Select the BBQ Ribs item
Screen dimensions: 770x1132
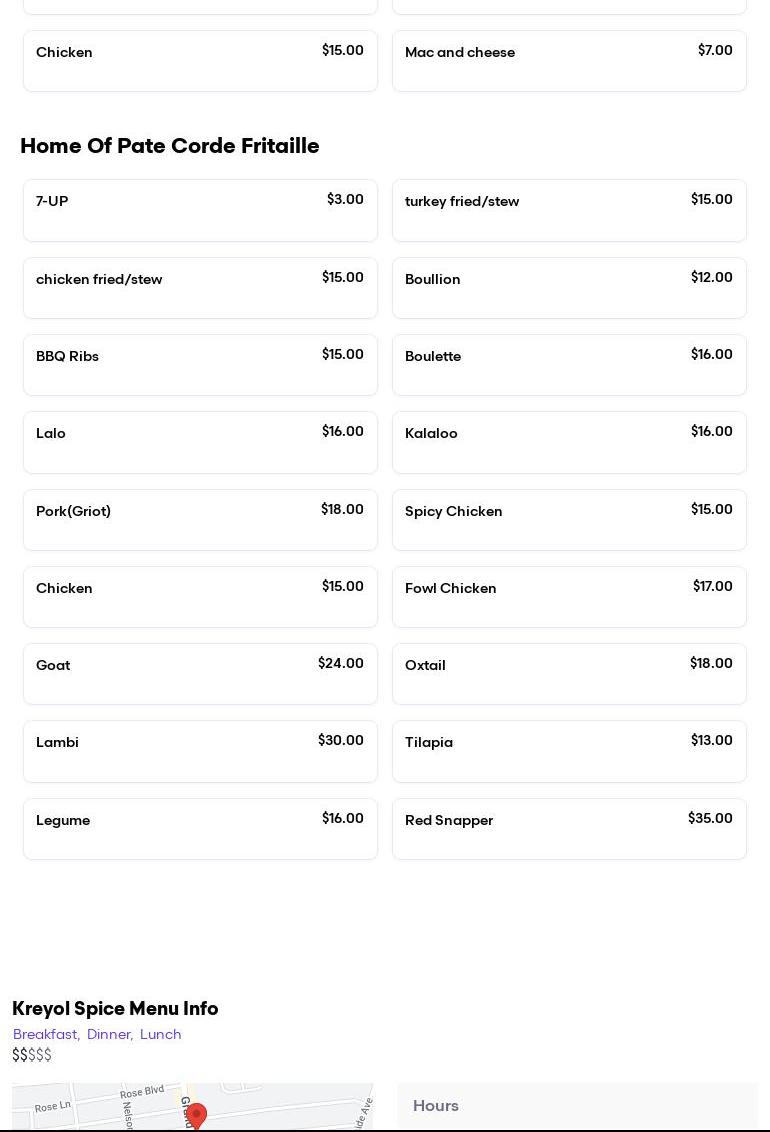(x=200, y=365)
